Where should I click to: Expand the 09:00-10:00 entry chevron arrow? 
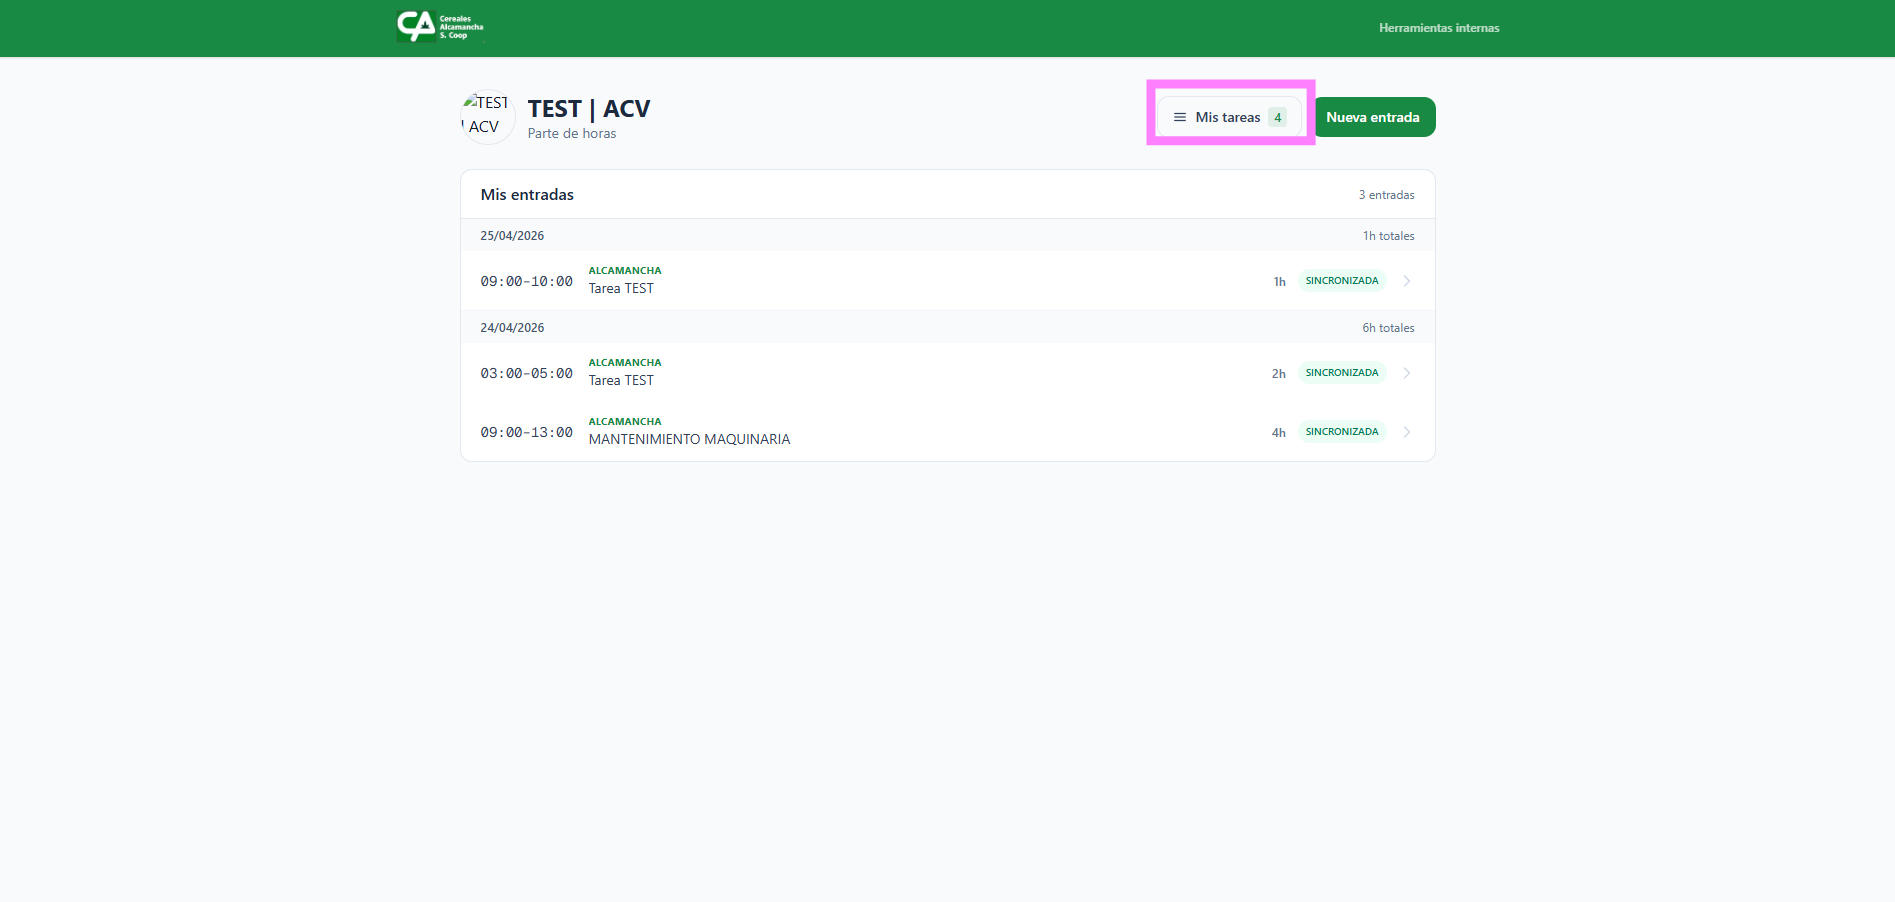click(x=1407, y=281)
